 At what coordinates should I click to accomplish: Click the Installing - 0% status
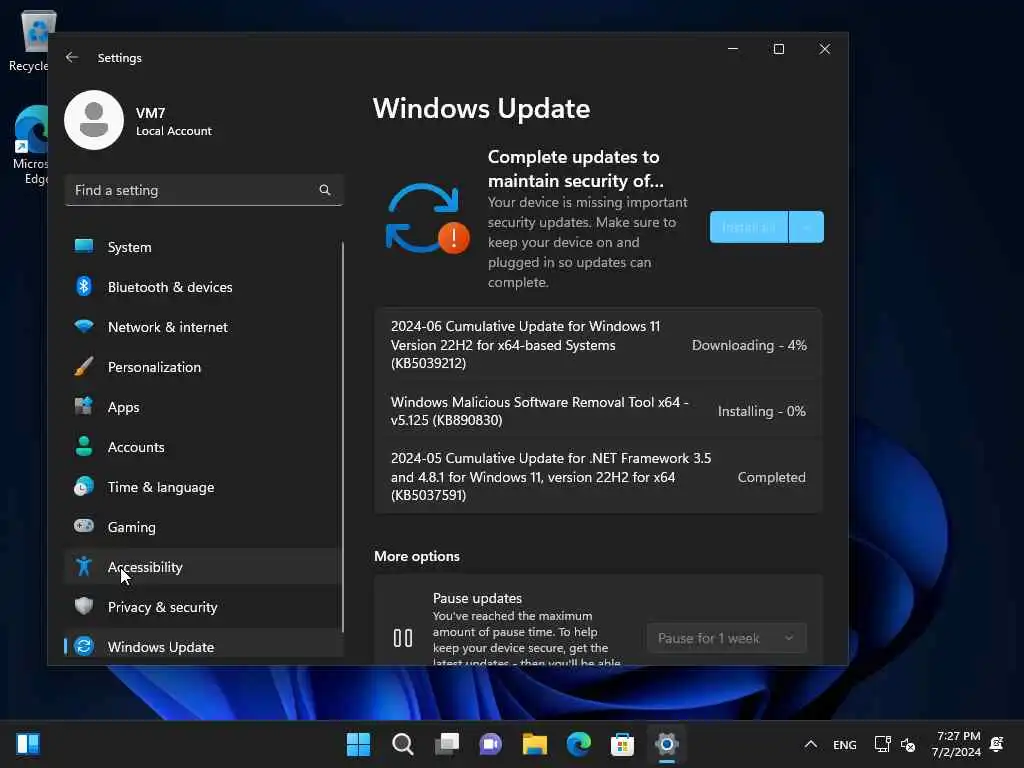761,411
